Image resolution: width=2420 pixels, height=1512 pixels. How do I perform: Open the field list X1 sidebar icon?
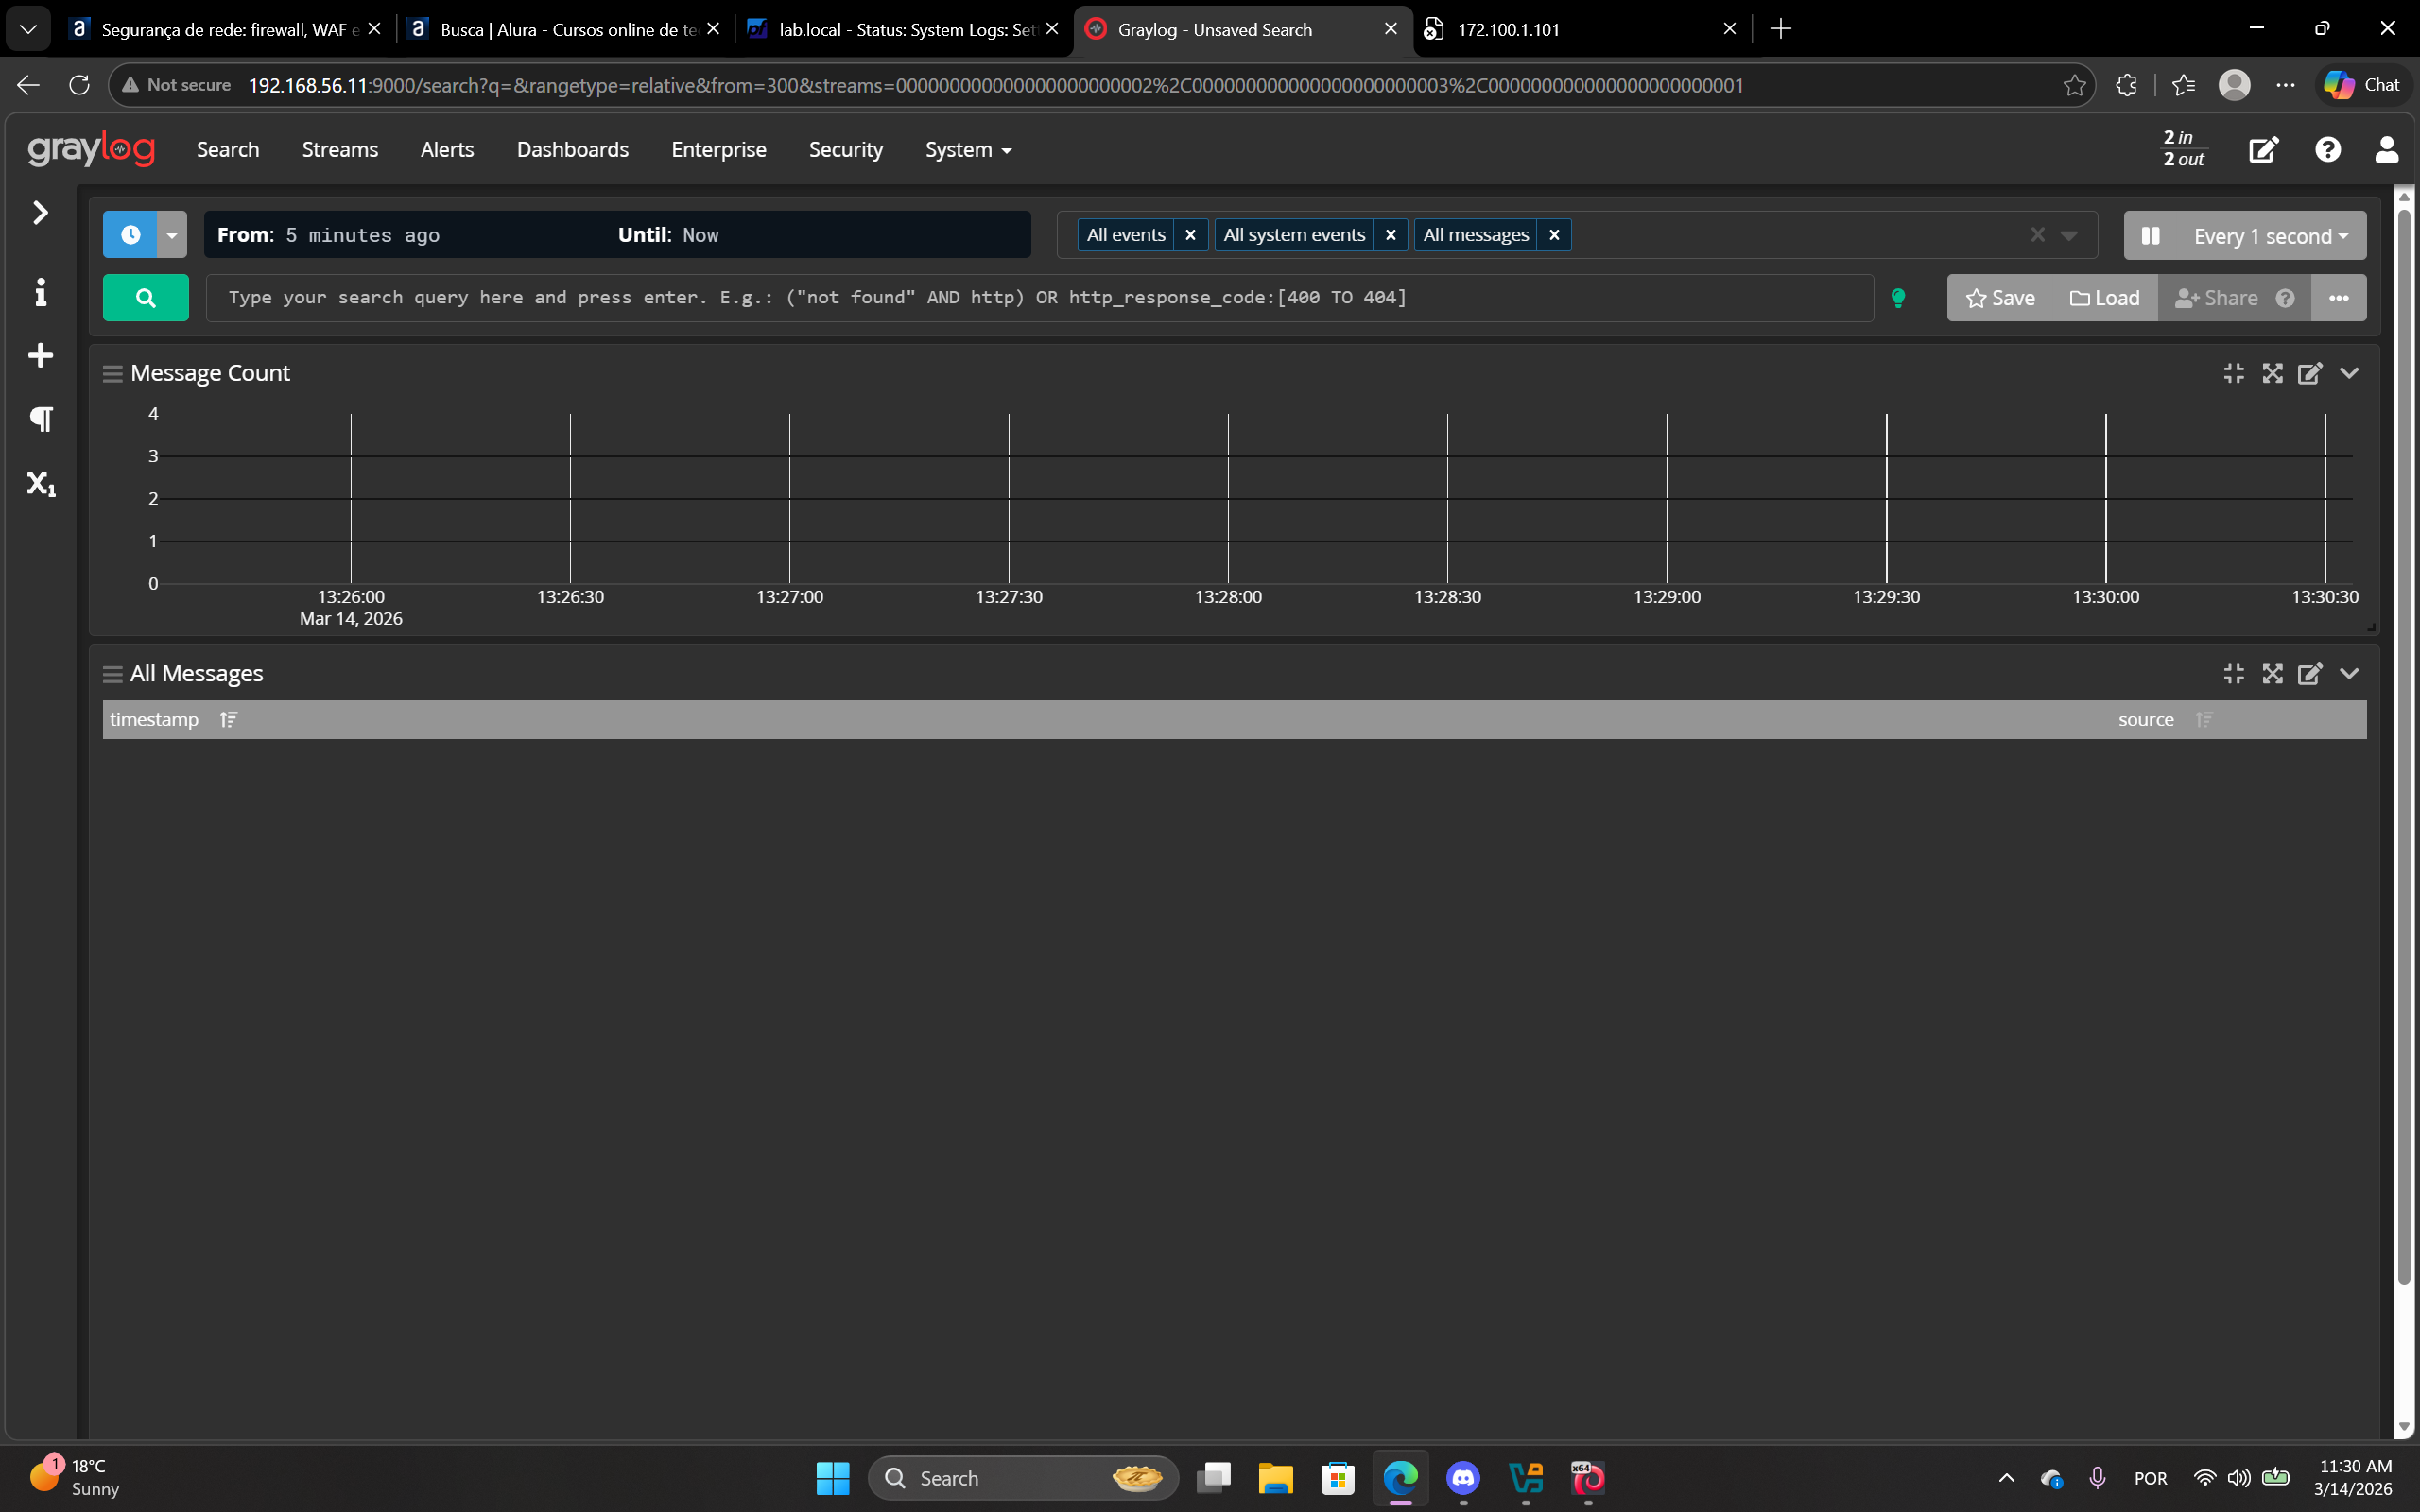point(40,484)
